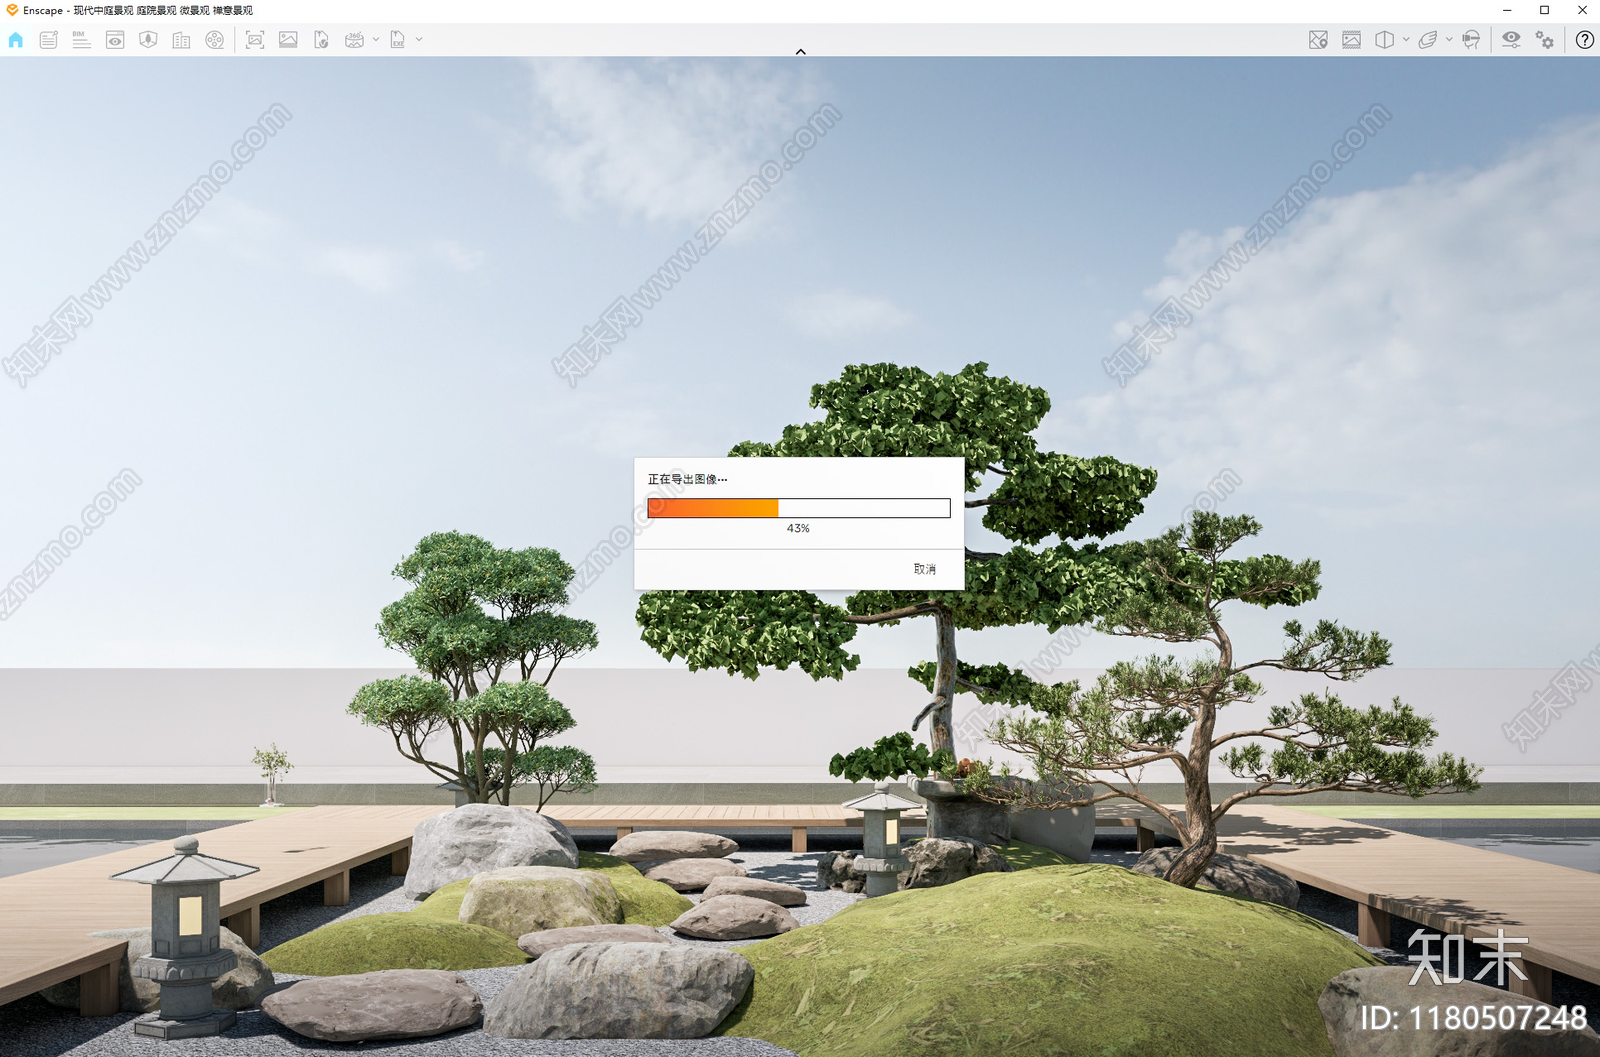Click the 取消 cancel button

925,569
